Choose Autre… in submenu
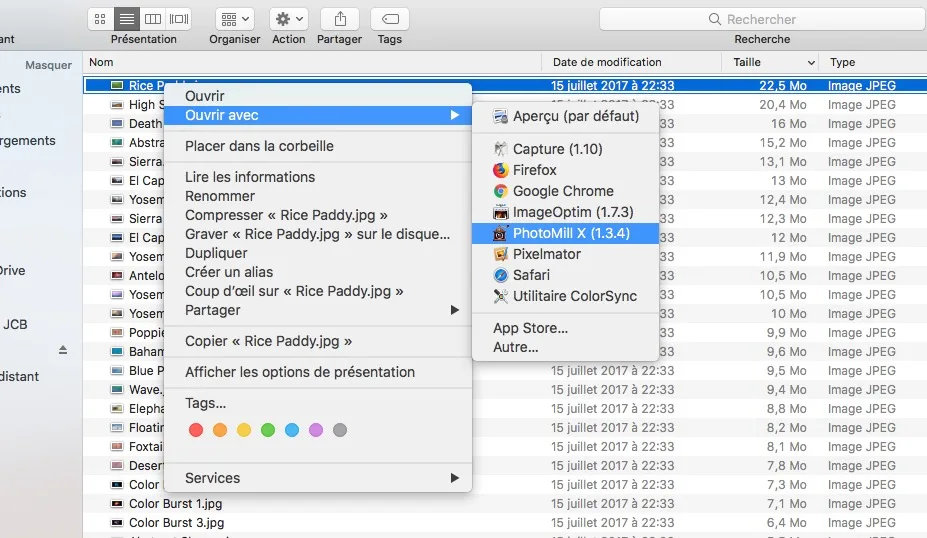927x538 pixels. coord(566,347)
